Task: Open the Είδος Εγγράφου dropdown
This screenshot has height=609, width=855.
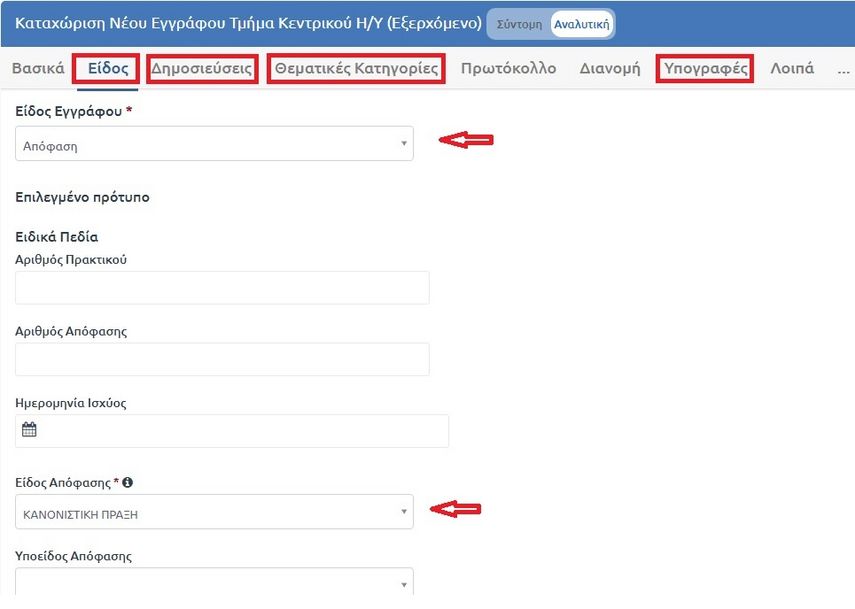Action: click(214, 145)
